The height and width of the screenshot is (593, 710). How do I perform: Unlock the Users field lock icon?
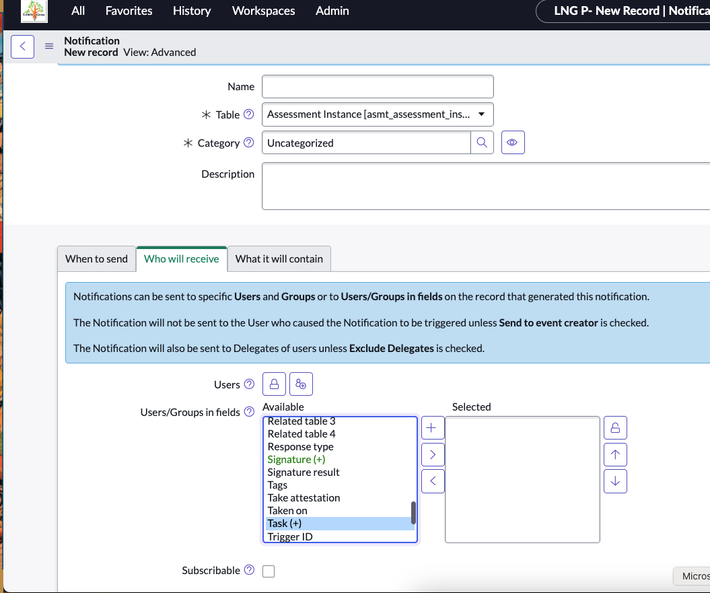point(274,384)
